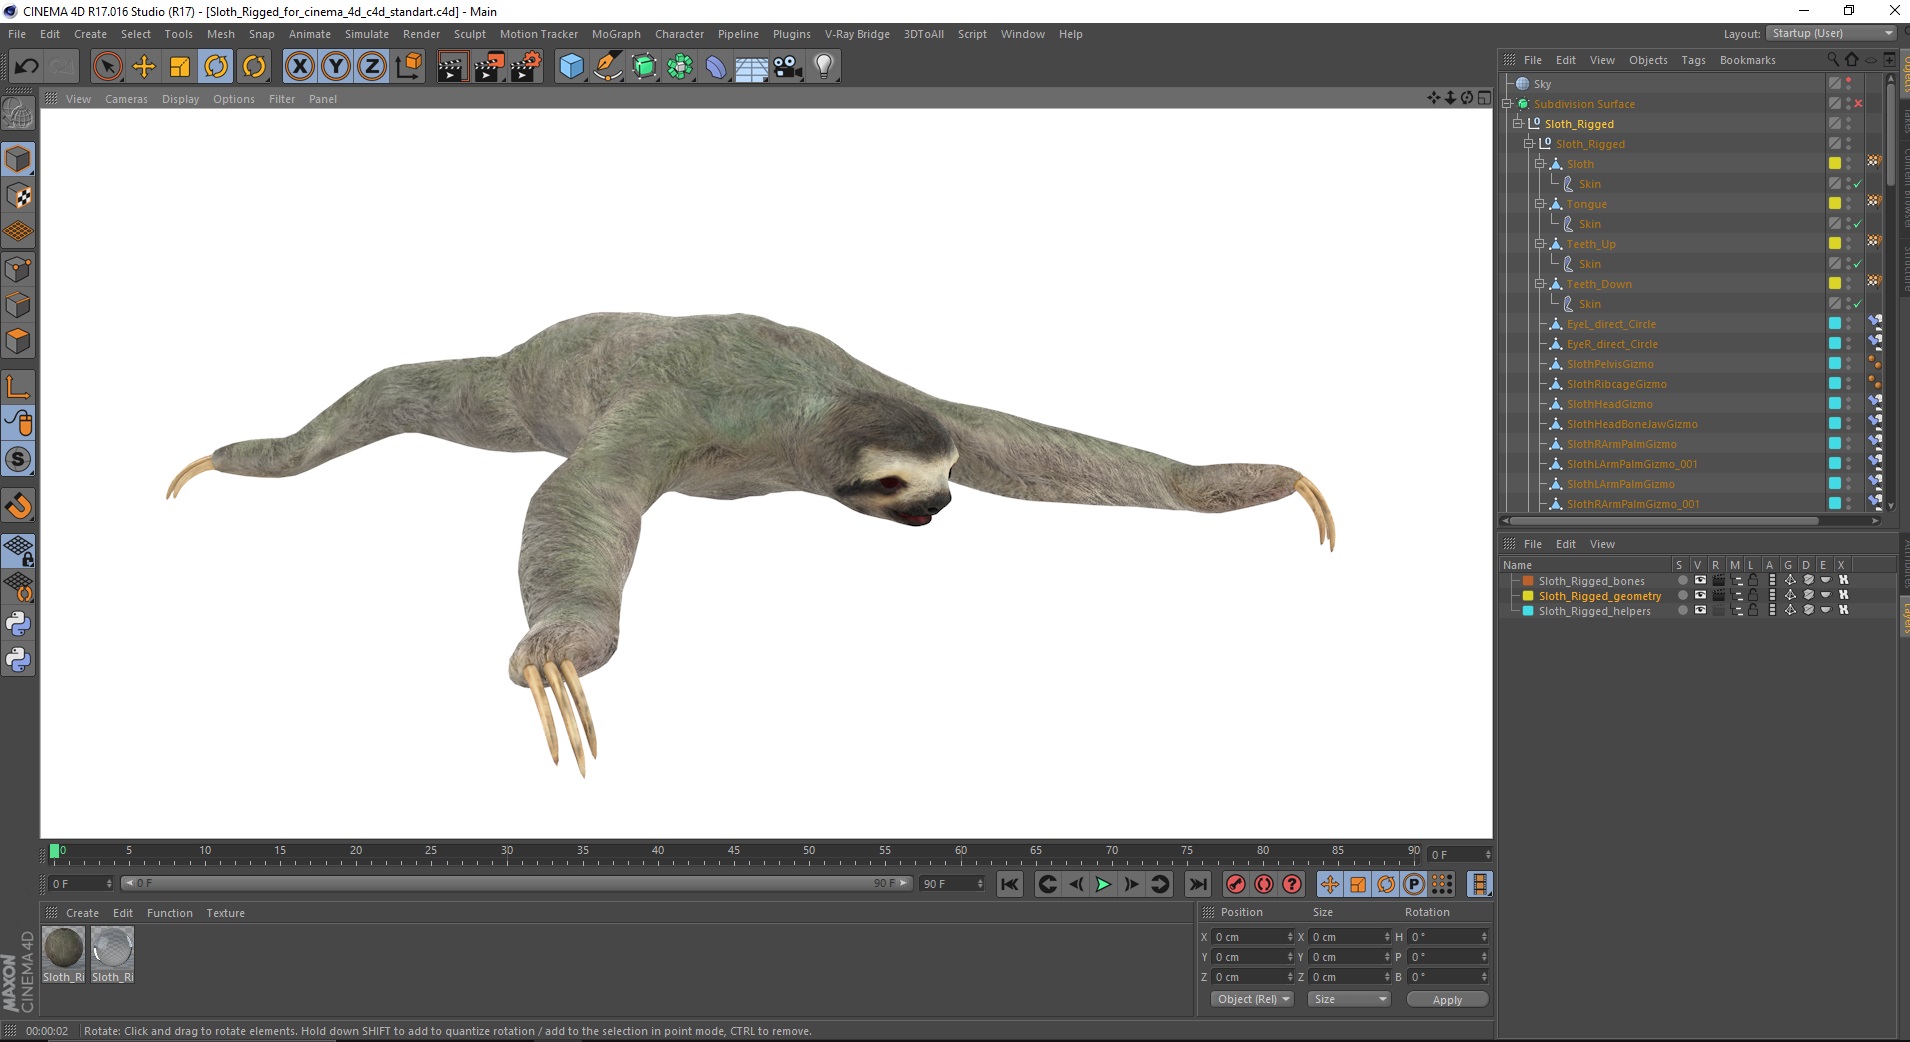Add a Camera object

pos(788,67)
